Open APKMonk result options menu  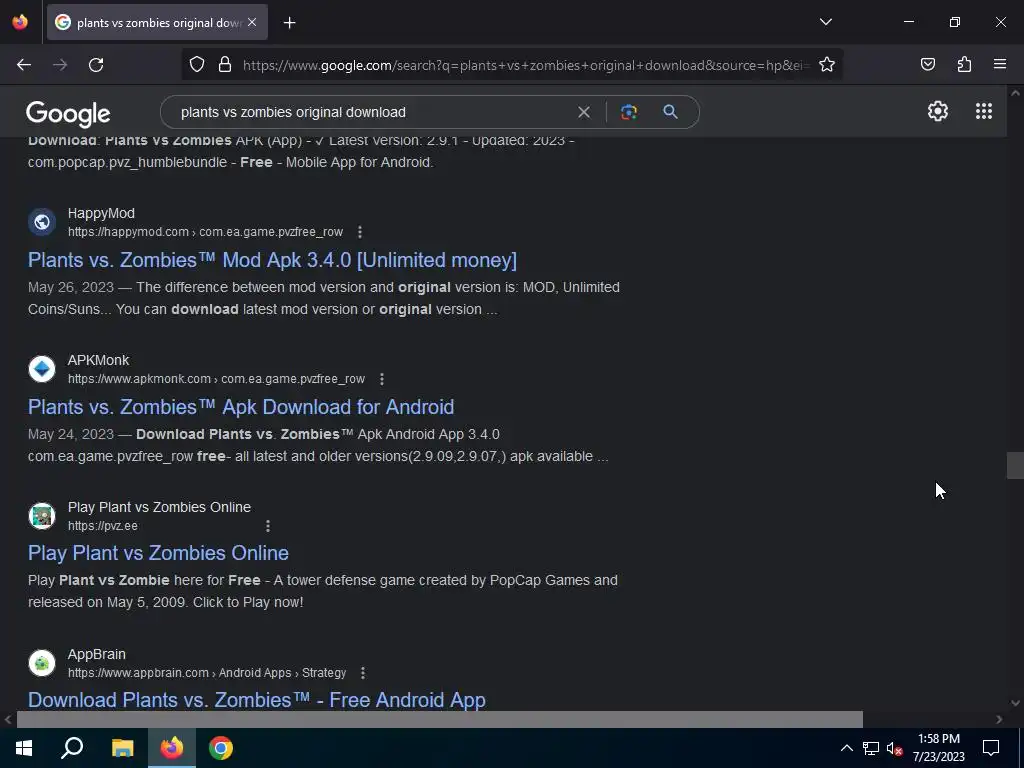[382, 379]
